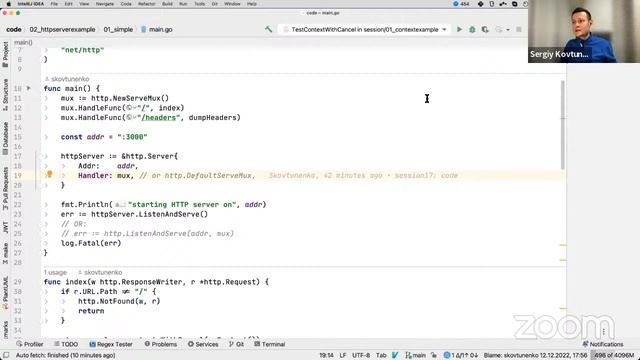640x360 pixels.
Task: Click the intention lightbulb on line 19
Action: 49,175
